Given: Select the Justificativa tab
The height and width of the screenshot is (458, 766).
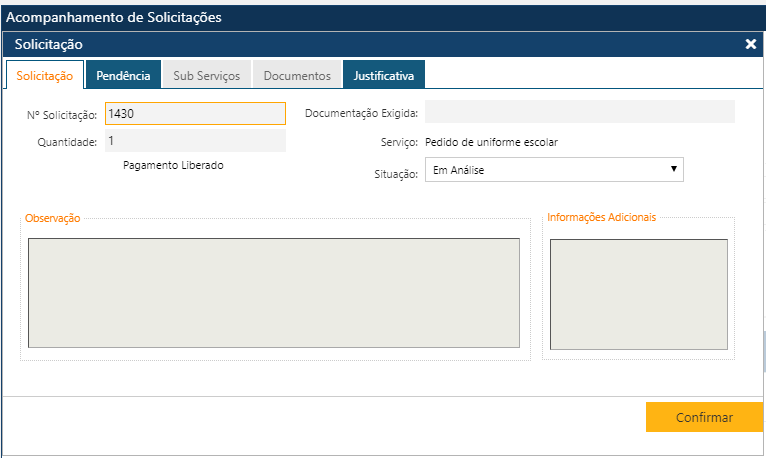Looking at the screenshot, I should (x=384, y=75).
